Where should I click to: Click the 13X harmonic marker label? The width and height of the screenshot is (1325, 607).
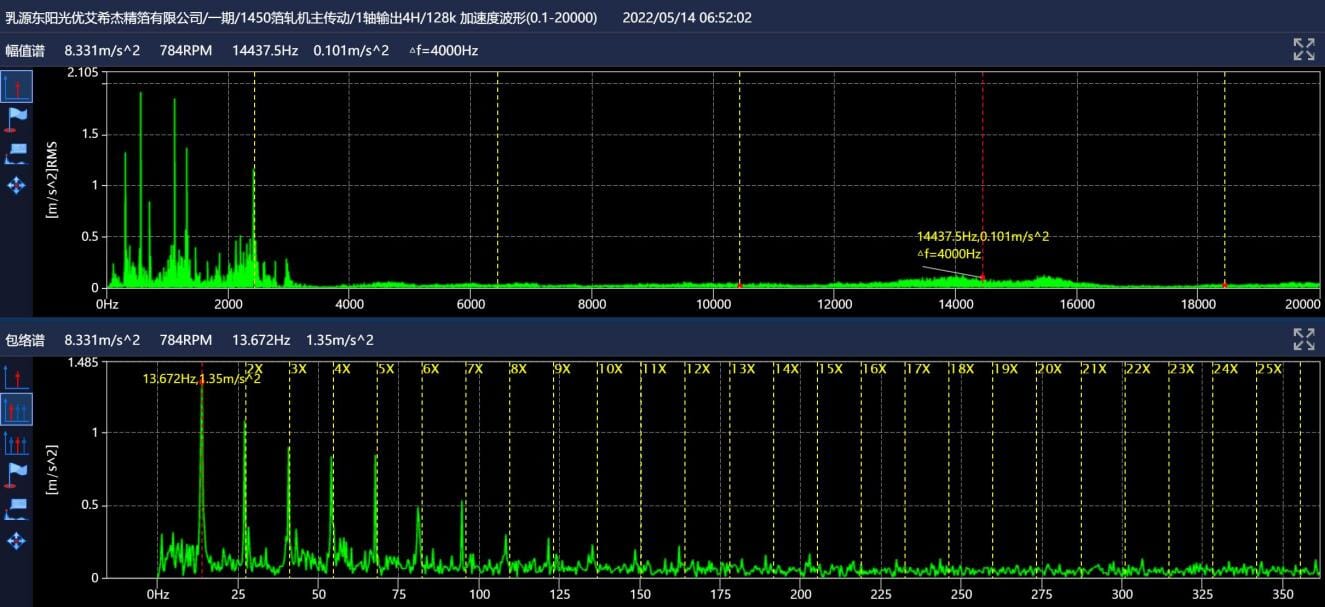click(x=742, y=369)
